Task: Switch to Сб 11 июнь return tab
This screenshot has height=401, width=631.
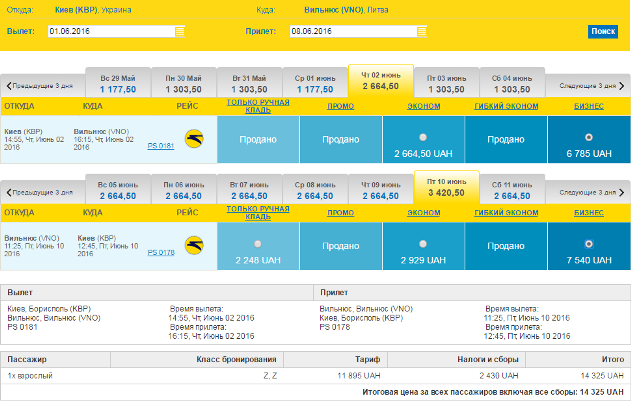Action: [x=511, y=190]
